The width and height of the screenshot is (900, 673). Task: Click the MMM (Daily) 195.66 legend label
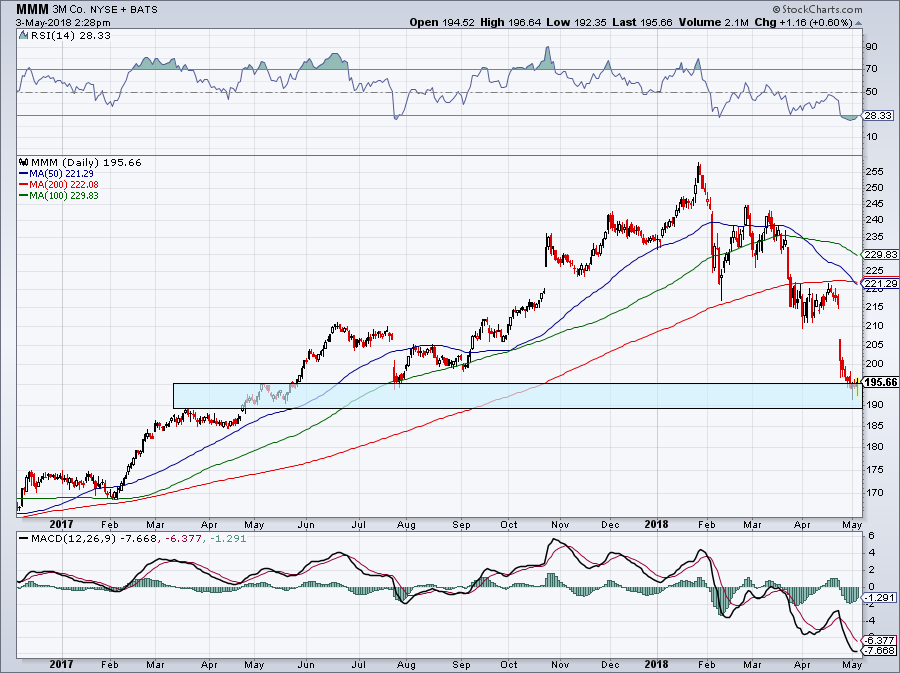click(86, 162)
